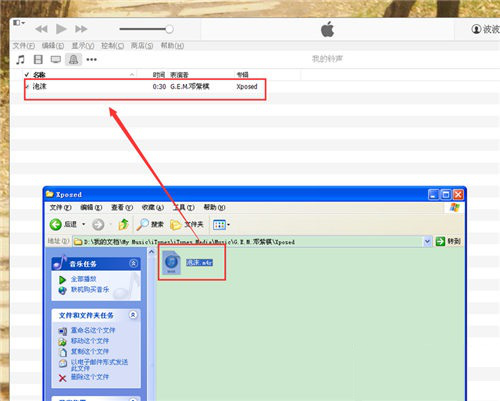
Task: Open the more (...) media types icon
Action: 91,60
